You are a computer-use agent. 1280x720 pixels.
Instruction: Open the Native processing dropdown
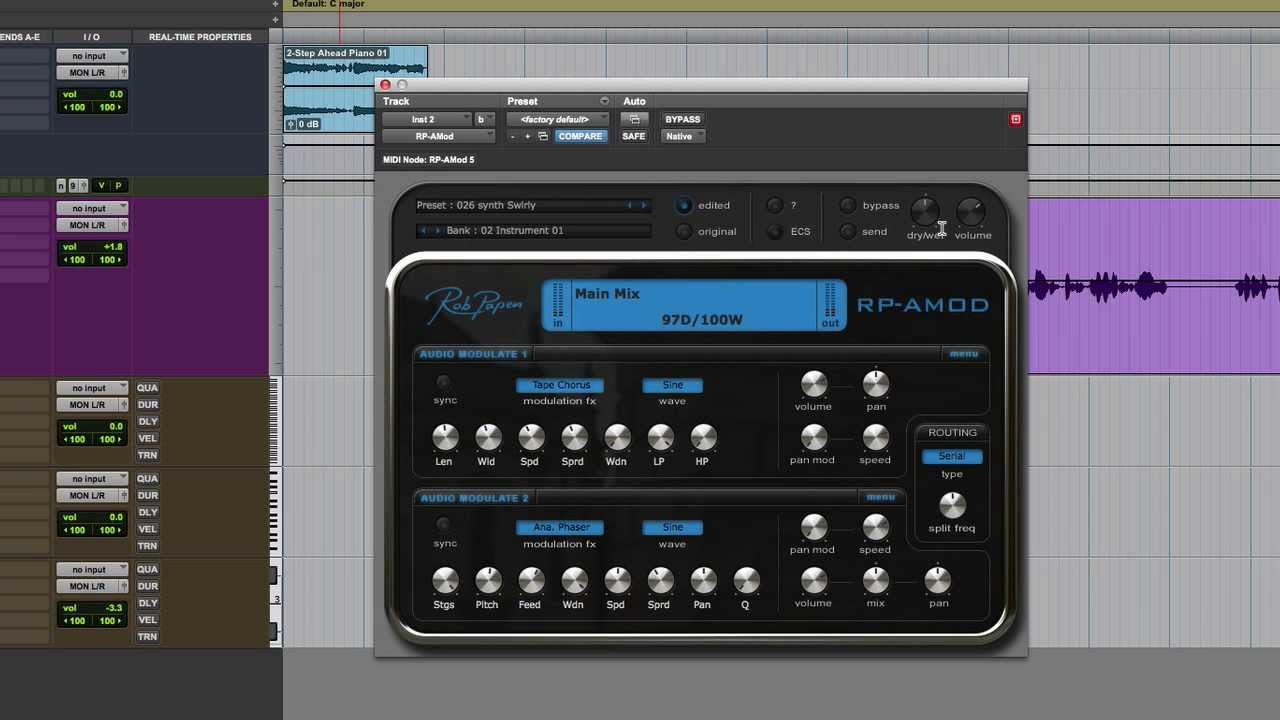point(683,136)
